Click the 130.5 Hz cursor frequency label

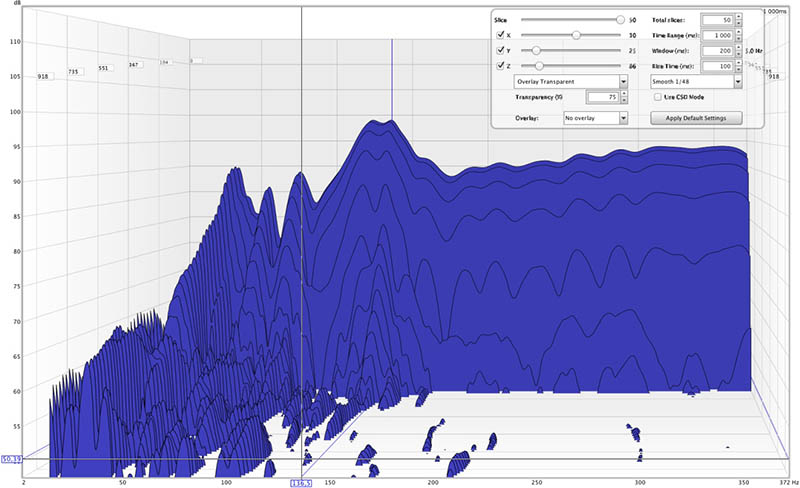[302, 482]
